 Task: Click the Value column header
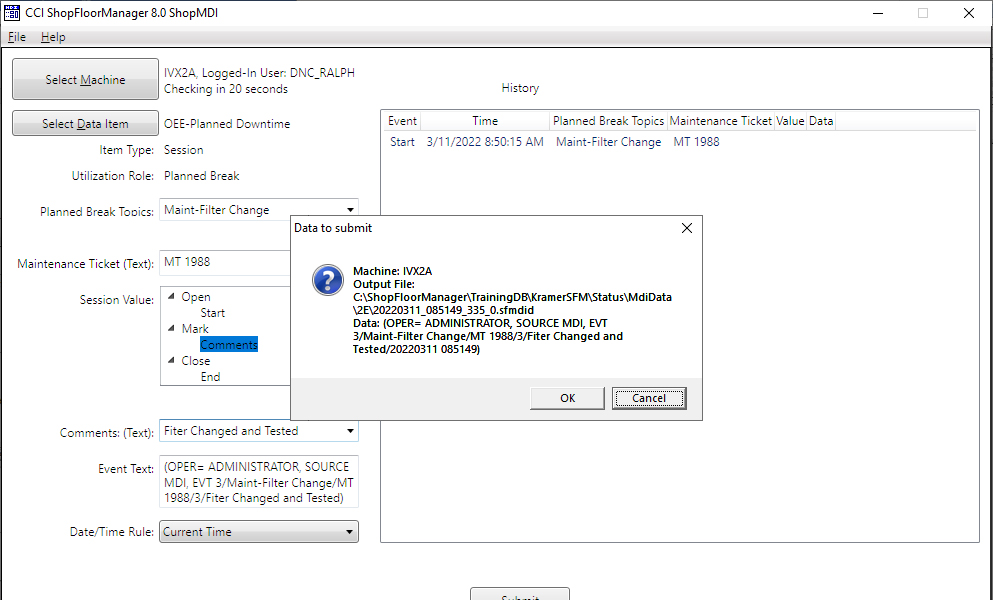(790, 121)
